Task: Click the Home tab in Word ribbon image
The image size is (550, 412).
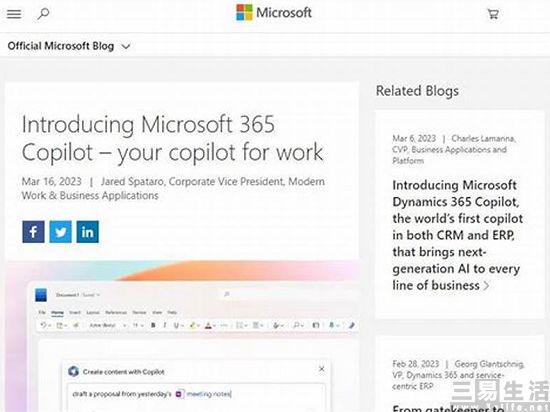Action: 58,312
